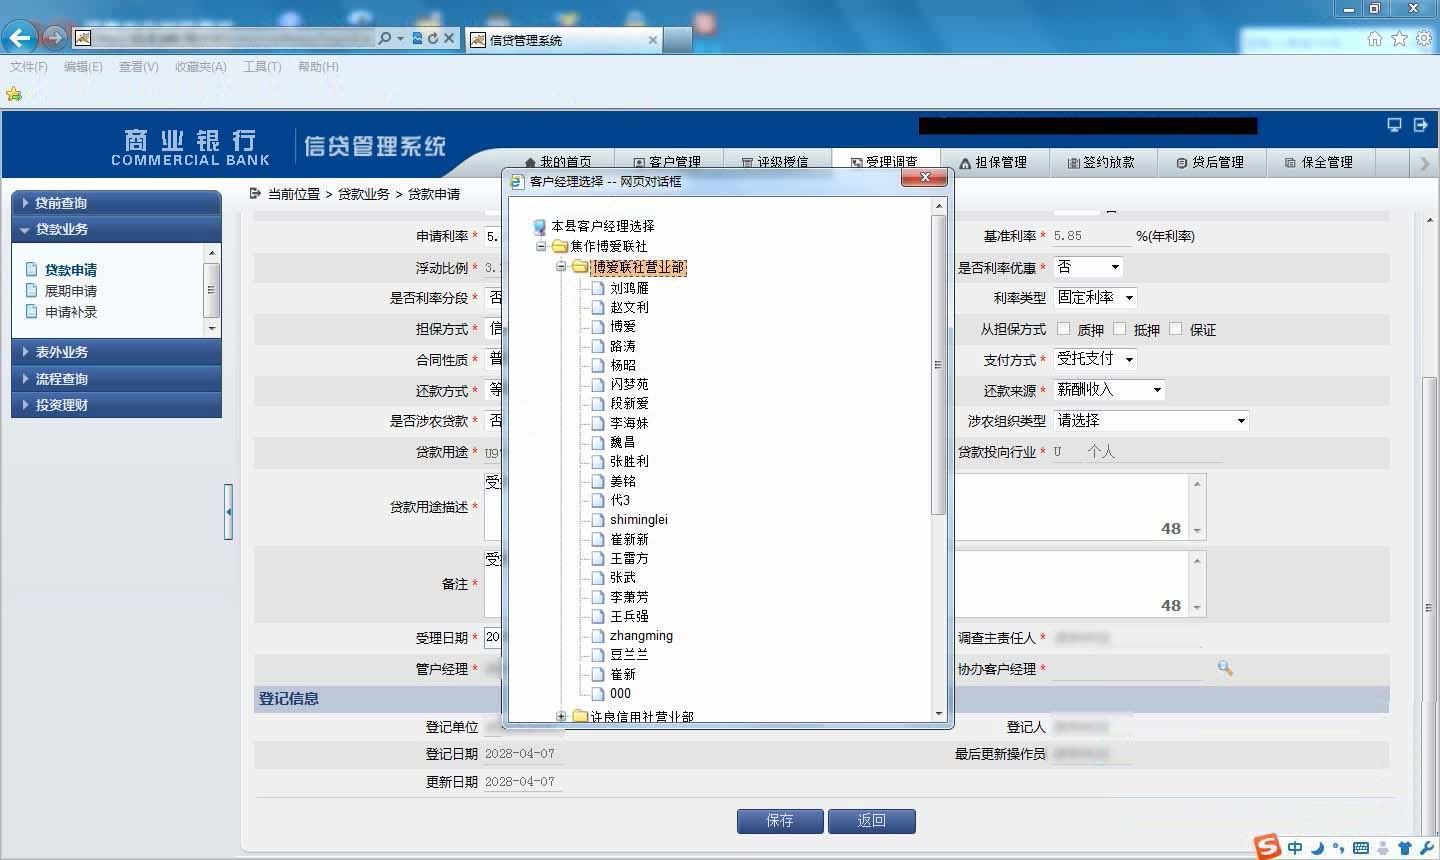
Task: Click the 保存 button
Action: pyautogui.click(x=780, y=821)
